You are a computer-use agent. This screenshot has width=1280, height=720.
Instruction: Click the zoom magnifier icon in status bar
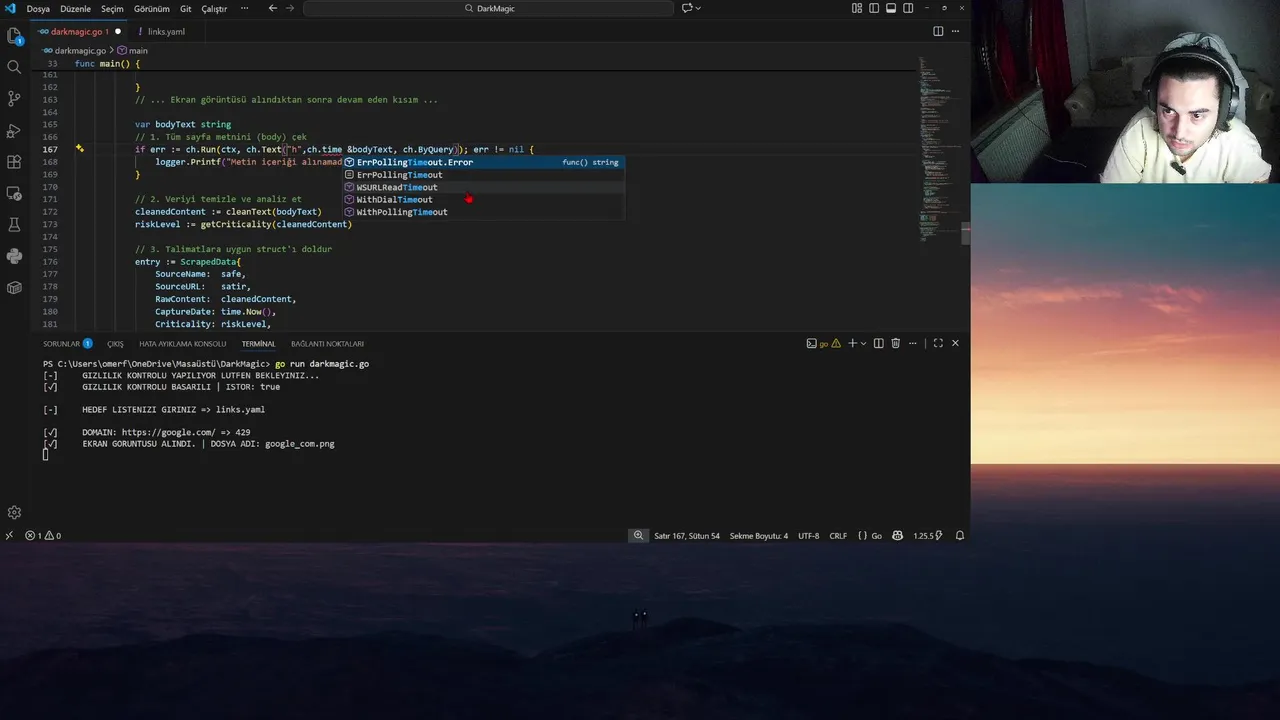(x=638, y=536)
